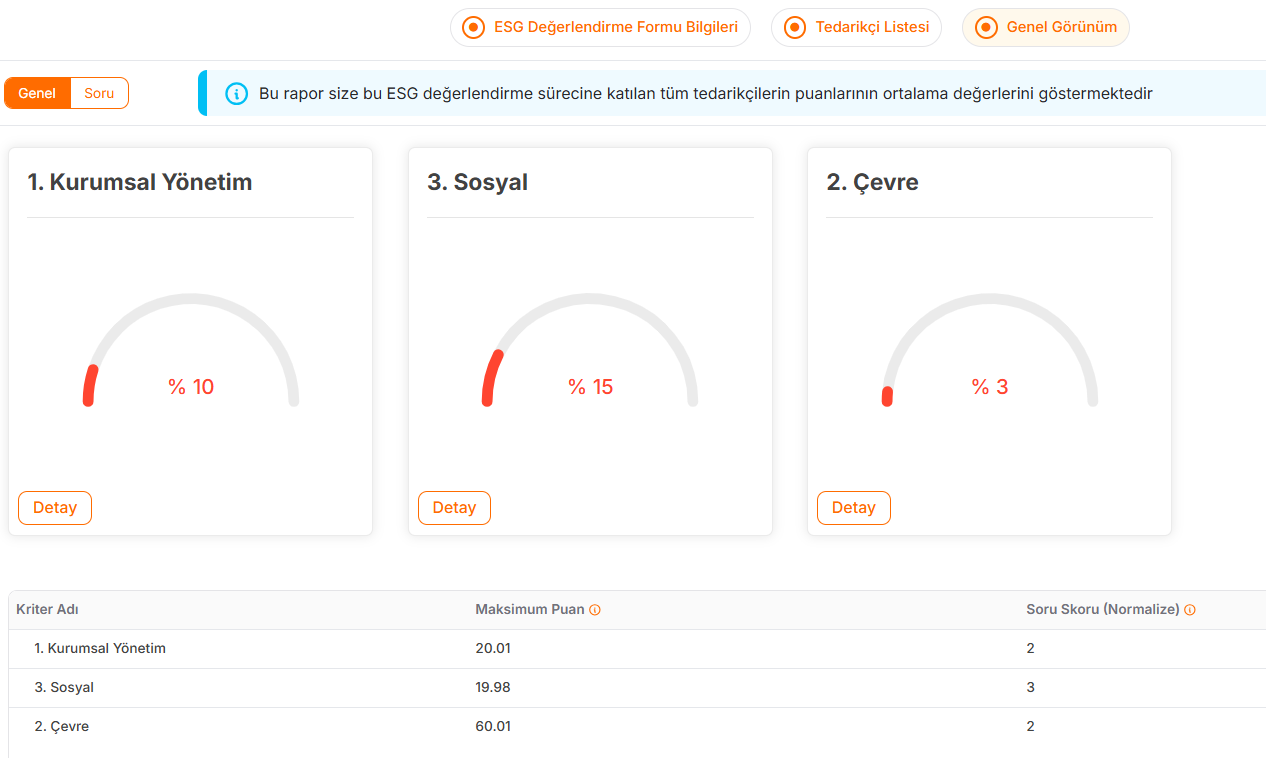
Task: Select the 1. Kurumsal Yönetim table row
Action: 100,649
